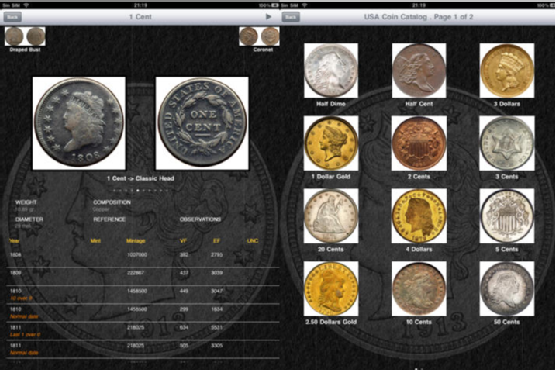Image resolution: width=555 pixels, height=370 pixels.
Task: Choose the 20 Cents coin icon
Action: click(x=331, y=216)
